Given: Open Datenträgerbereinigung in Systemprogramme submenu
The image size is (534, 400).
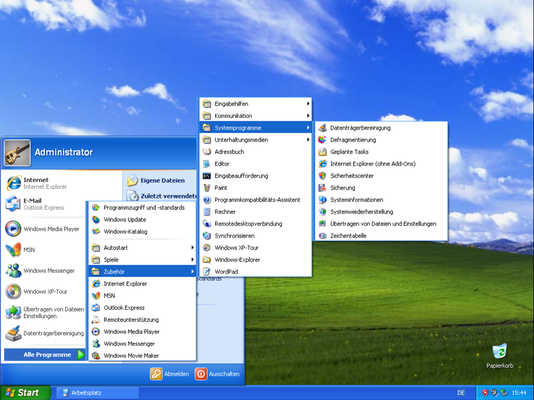Looking at the screenshot, I should point(381,128).
